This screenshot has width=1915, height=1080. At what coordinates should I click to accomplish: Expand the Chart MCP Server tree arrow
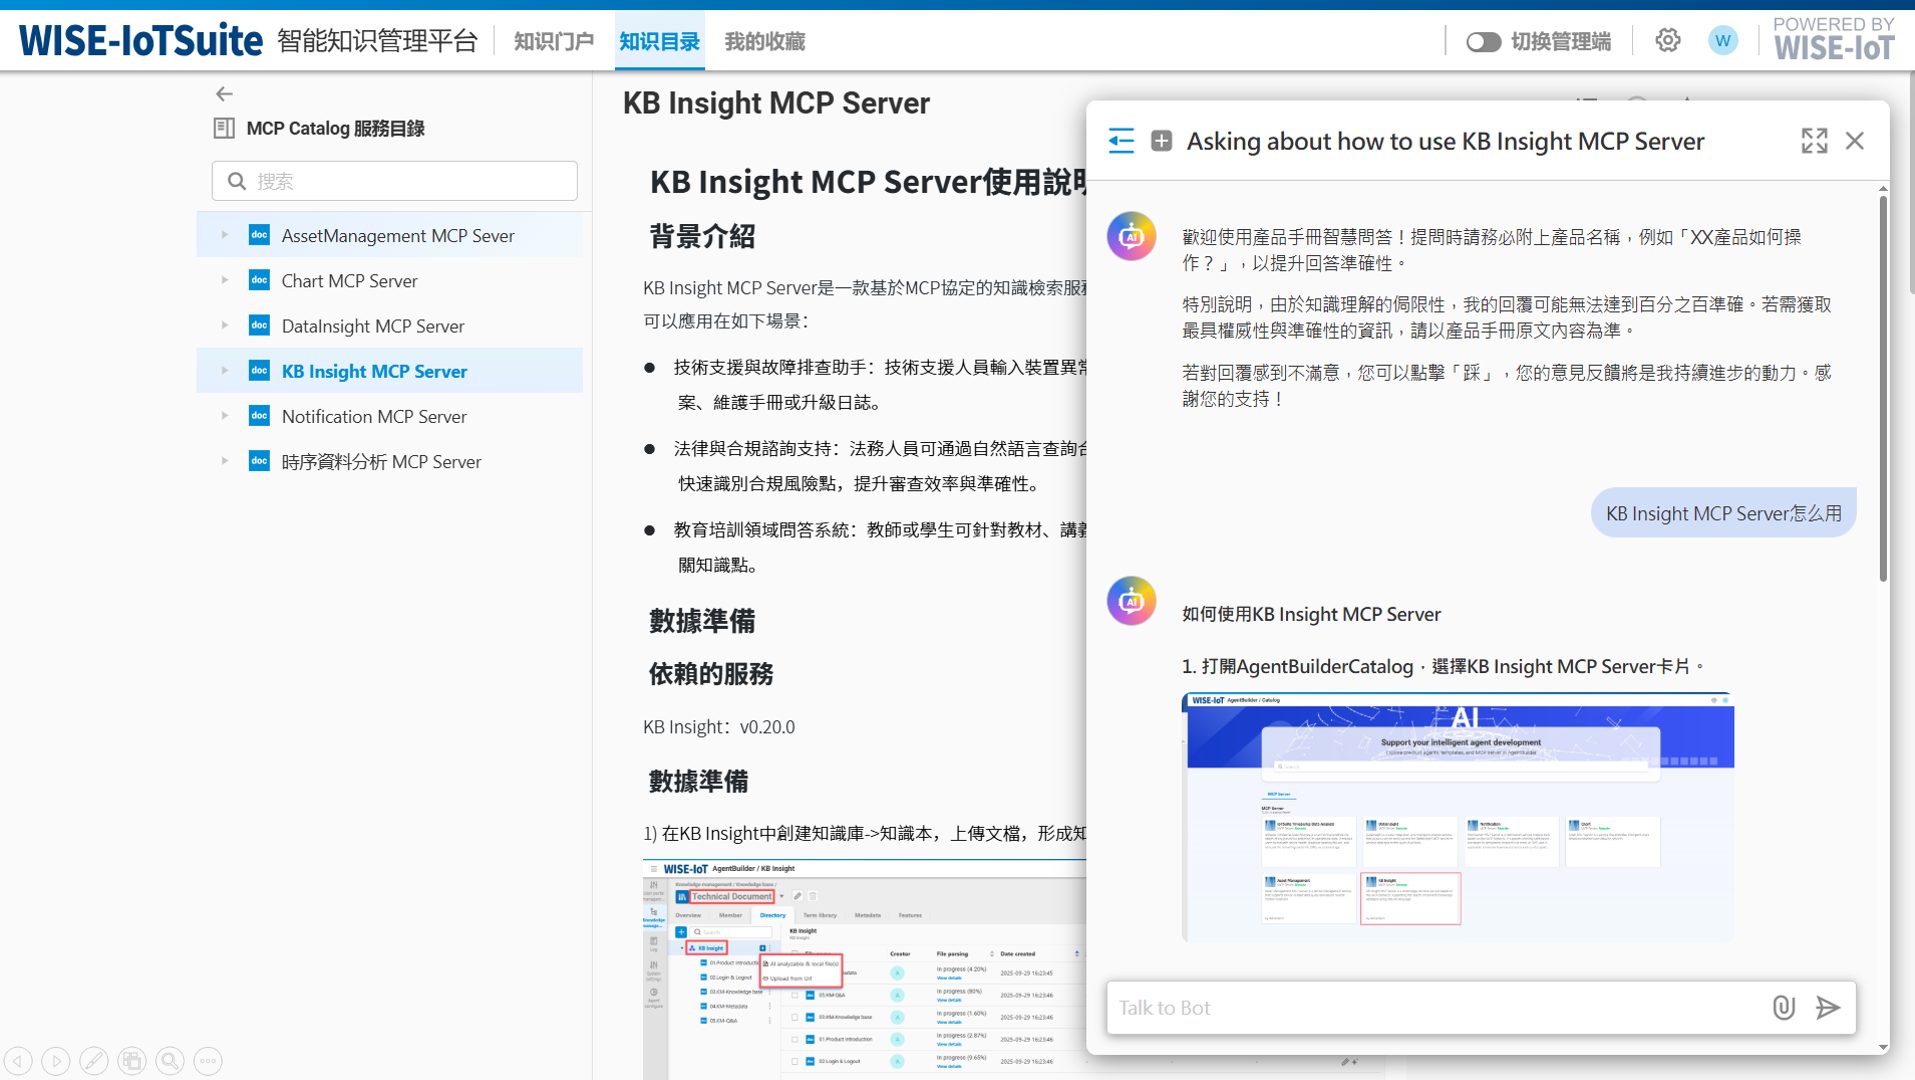(225, 280)
